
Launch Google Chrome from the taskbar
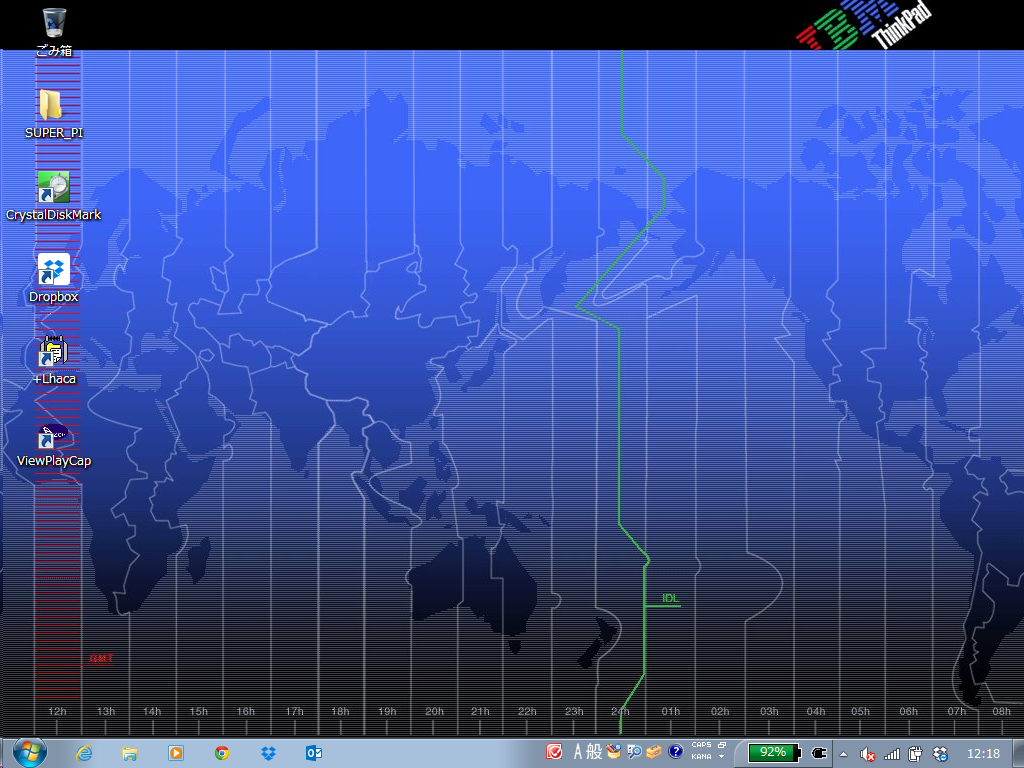[222, 753]
